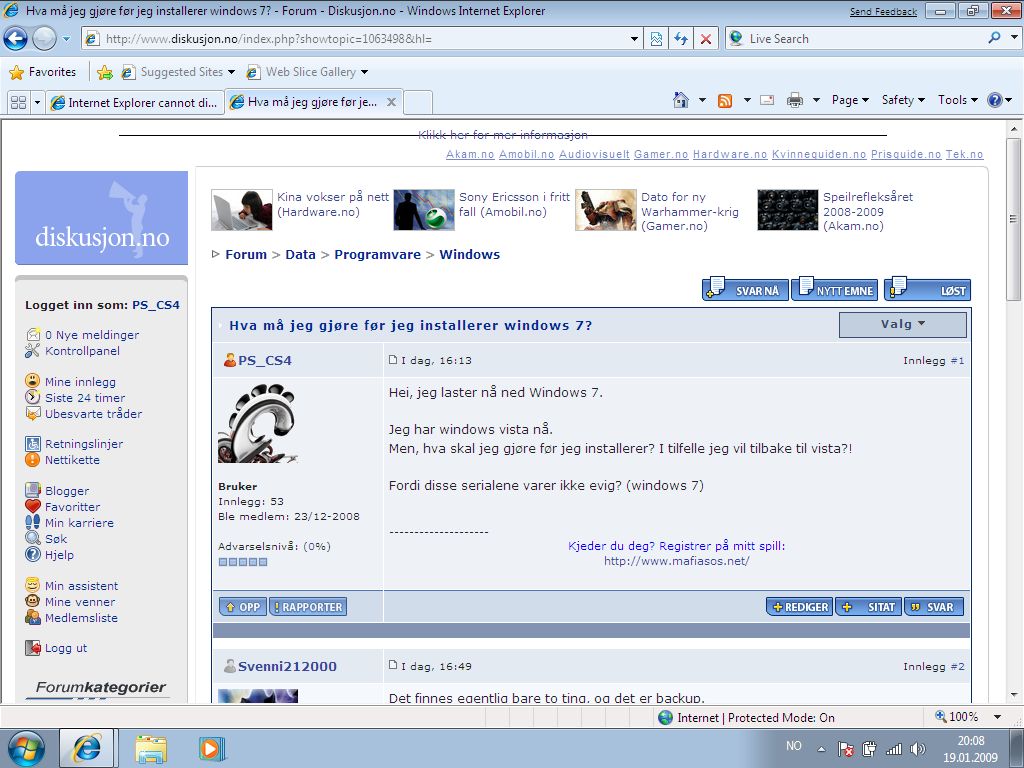Close the current forum tab
The width and height of the screenshot is (1024, 768).
[391, 102]
